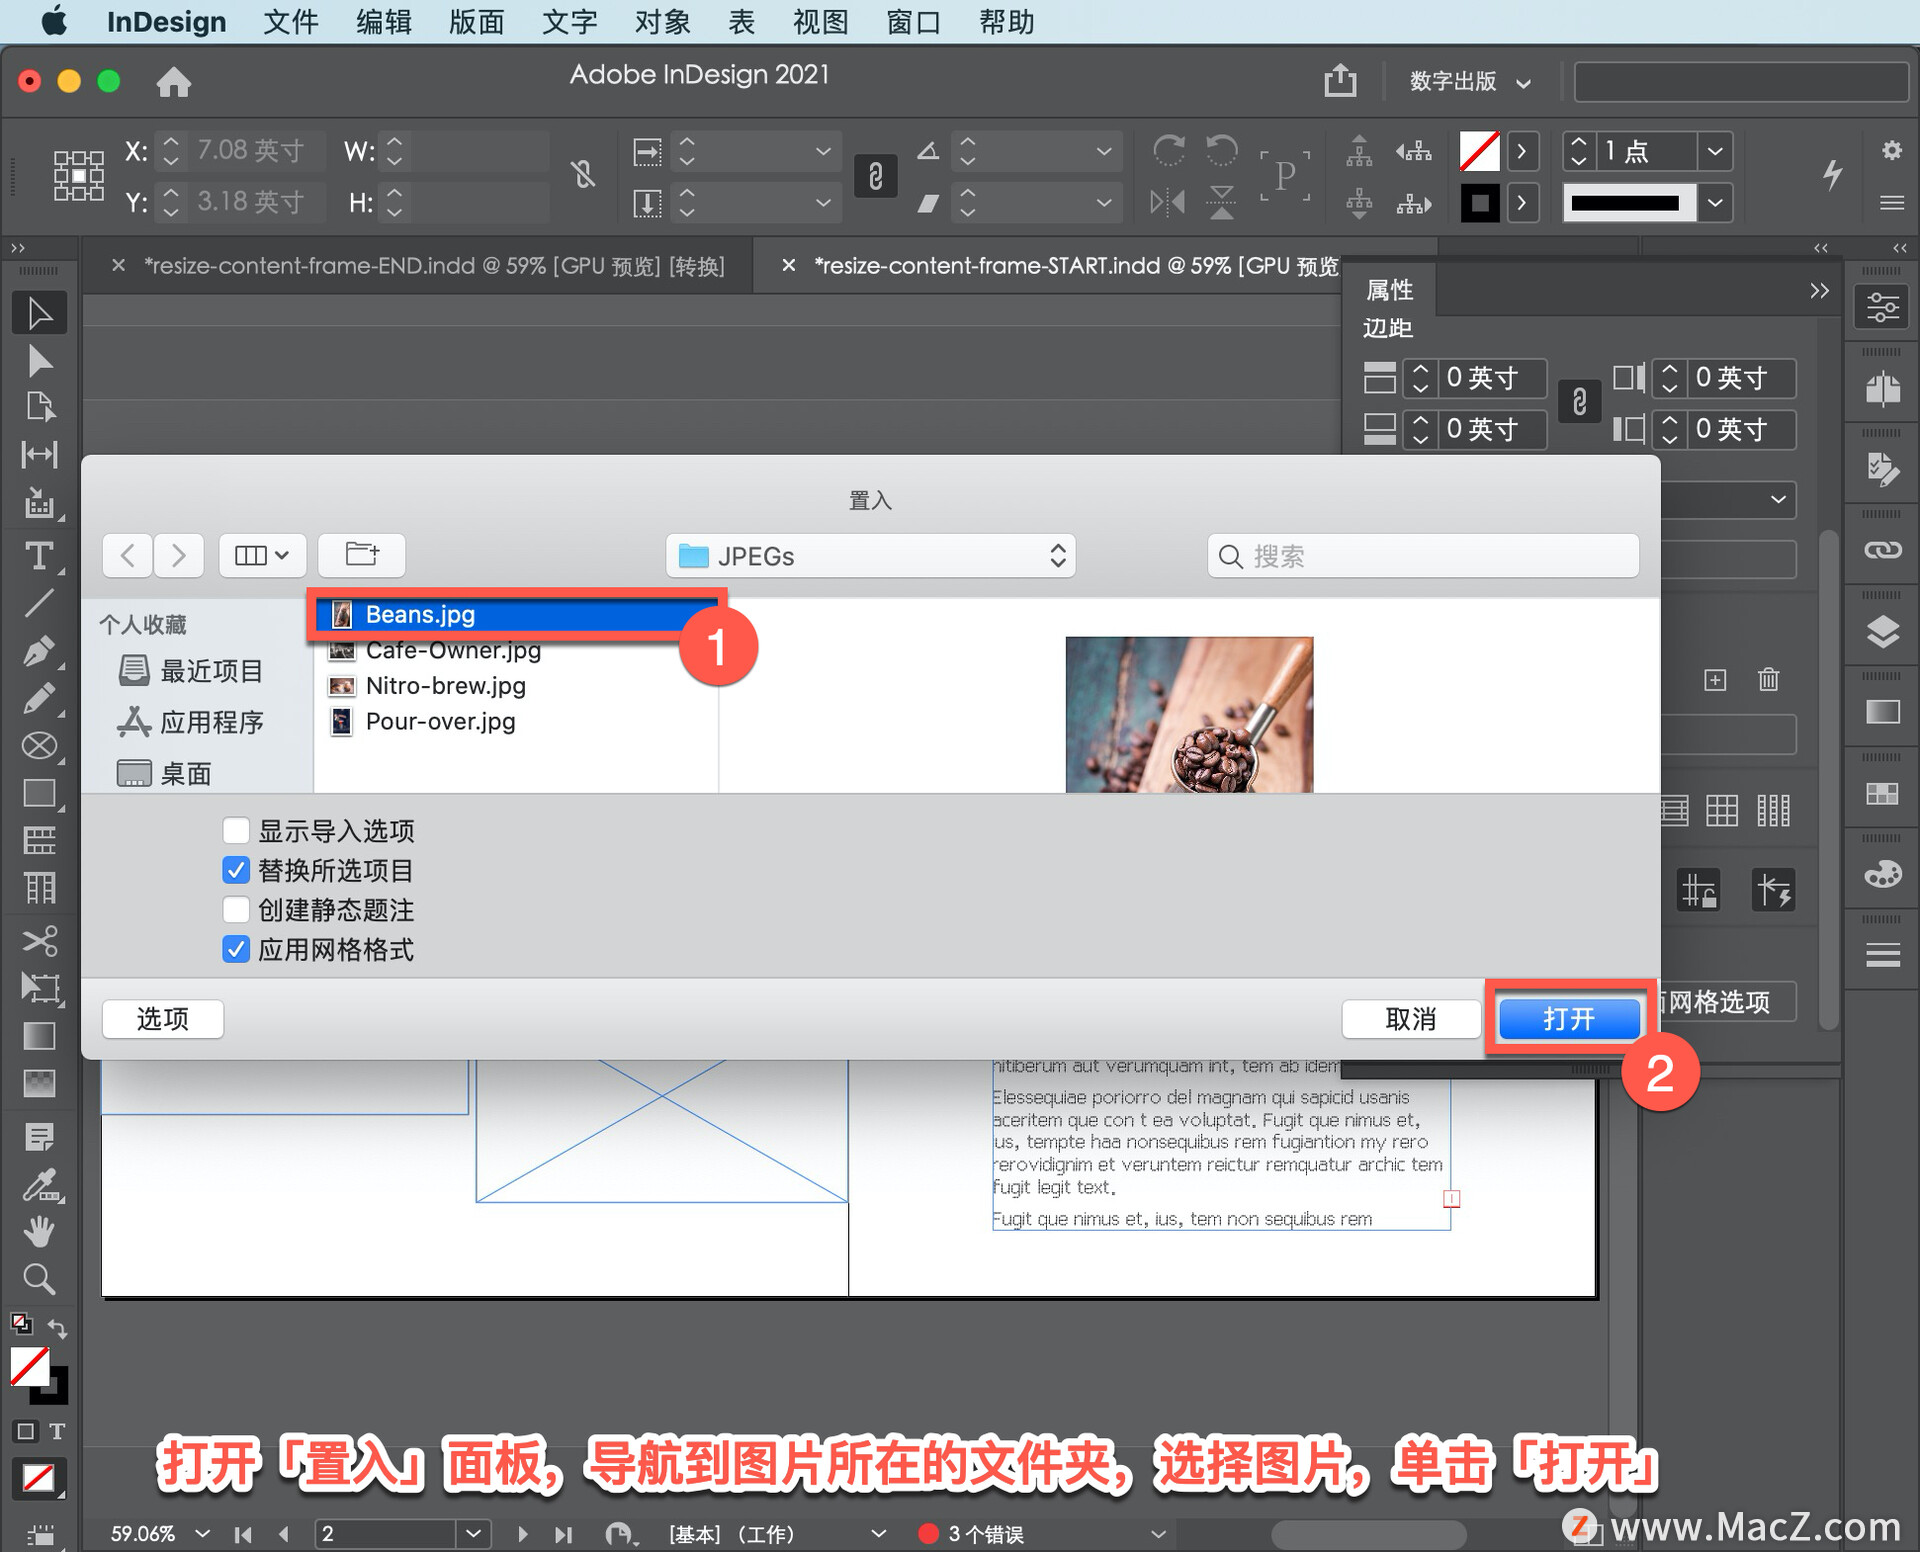
Task: Open the zoom level 59.06% dropdown
Action: point(203,1533)
